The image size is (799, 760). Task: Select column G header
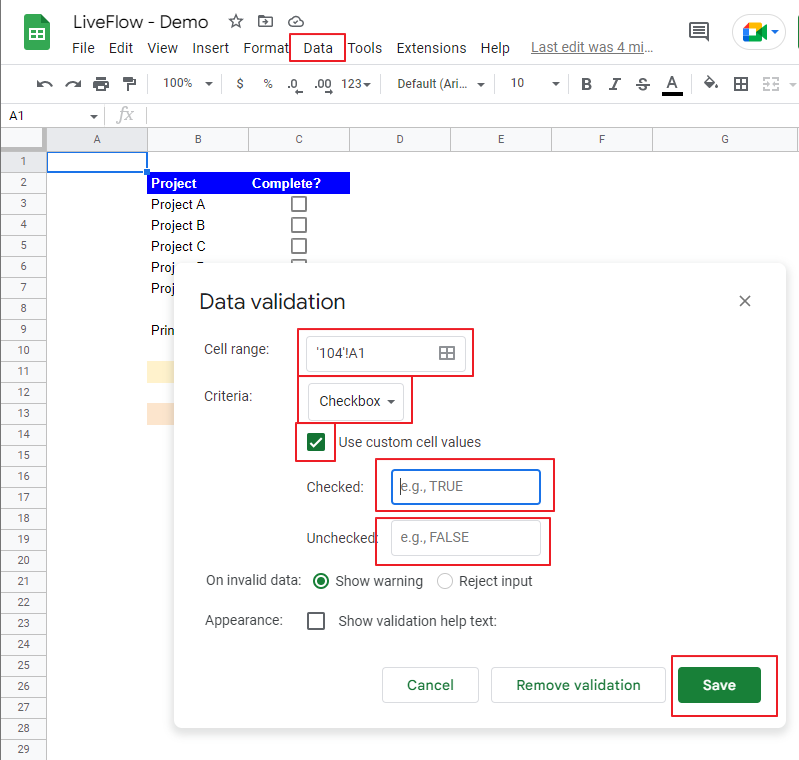pyautogui.click(x=725, y=139)
